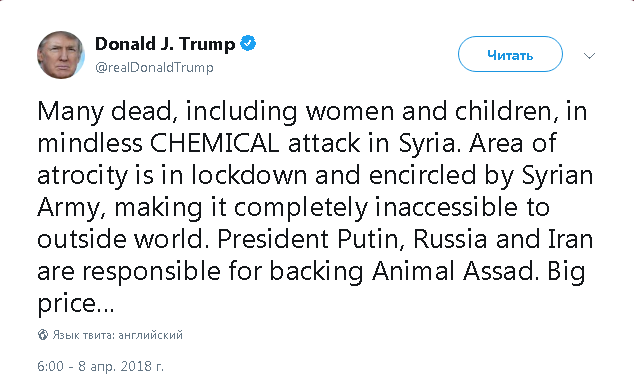Click the trailing text price... in tweet
The image size is (634, 387).
pyautogui.click(x=76, y=305)
